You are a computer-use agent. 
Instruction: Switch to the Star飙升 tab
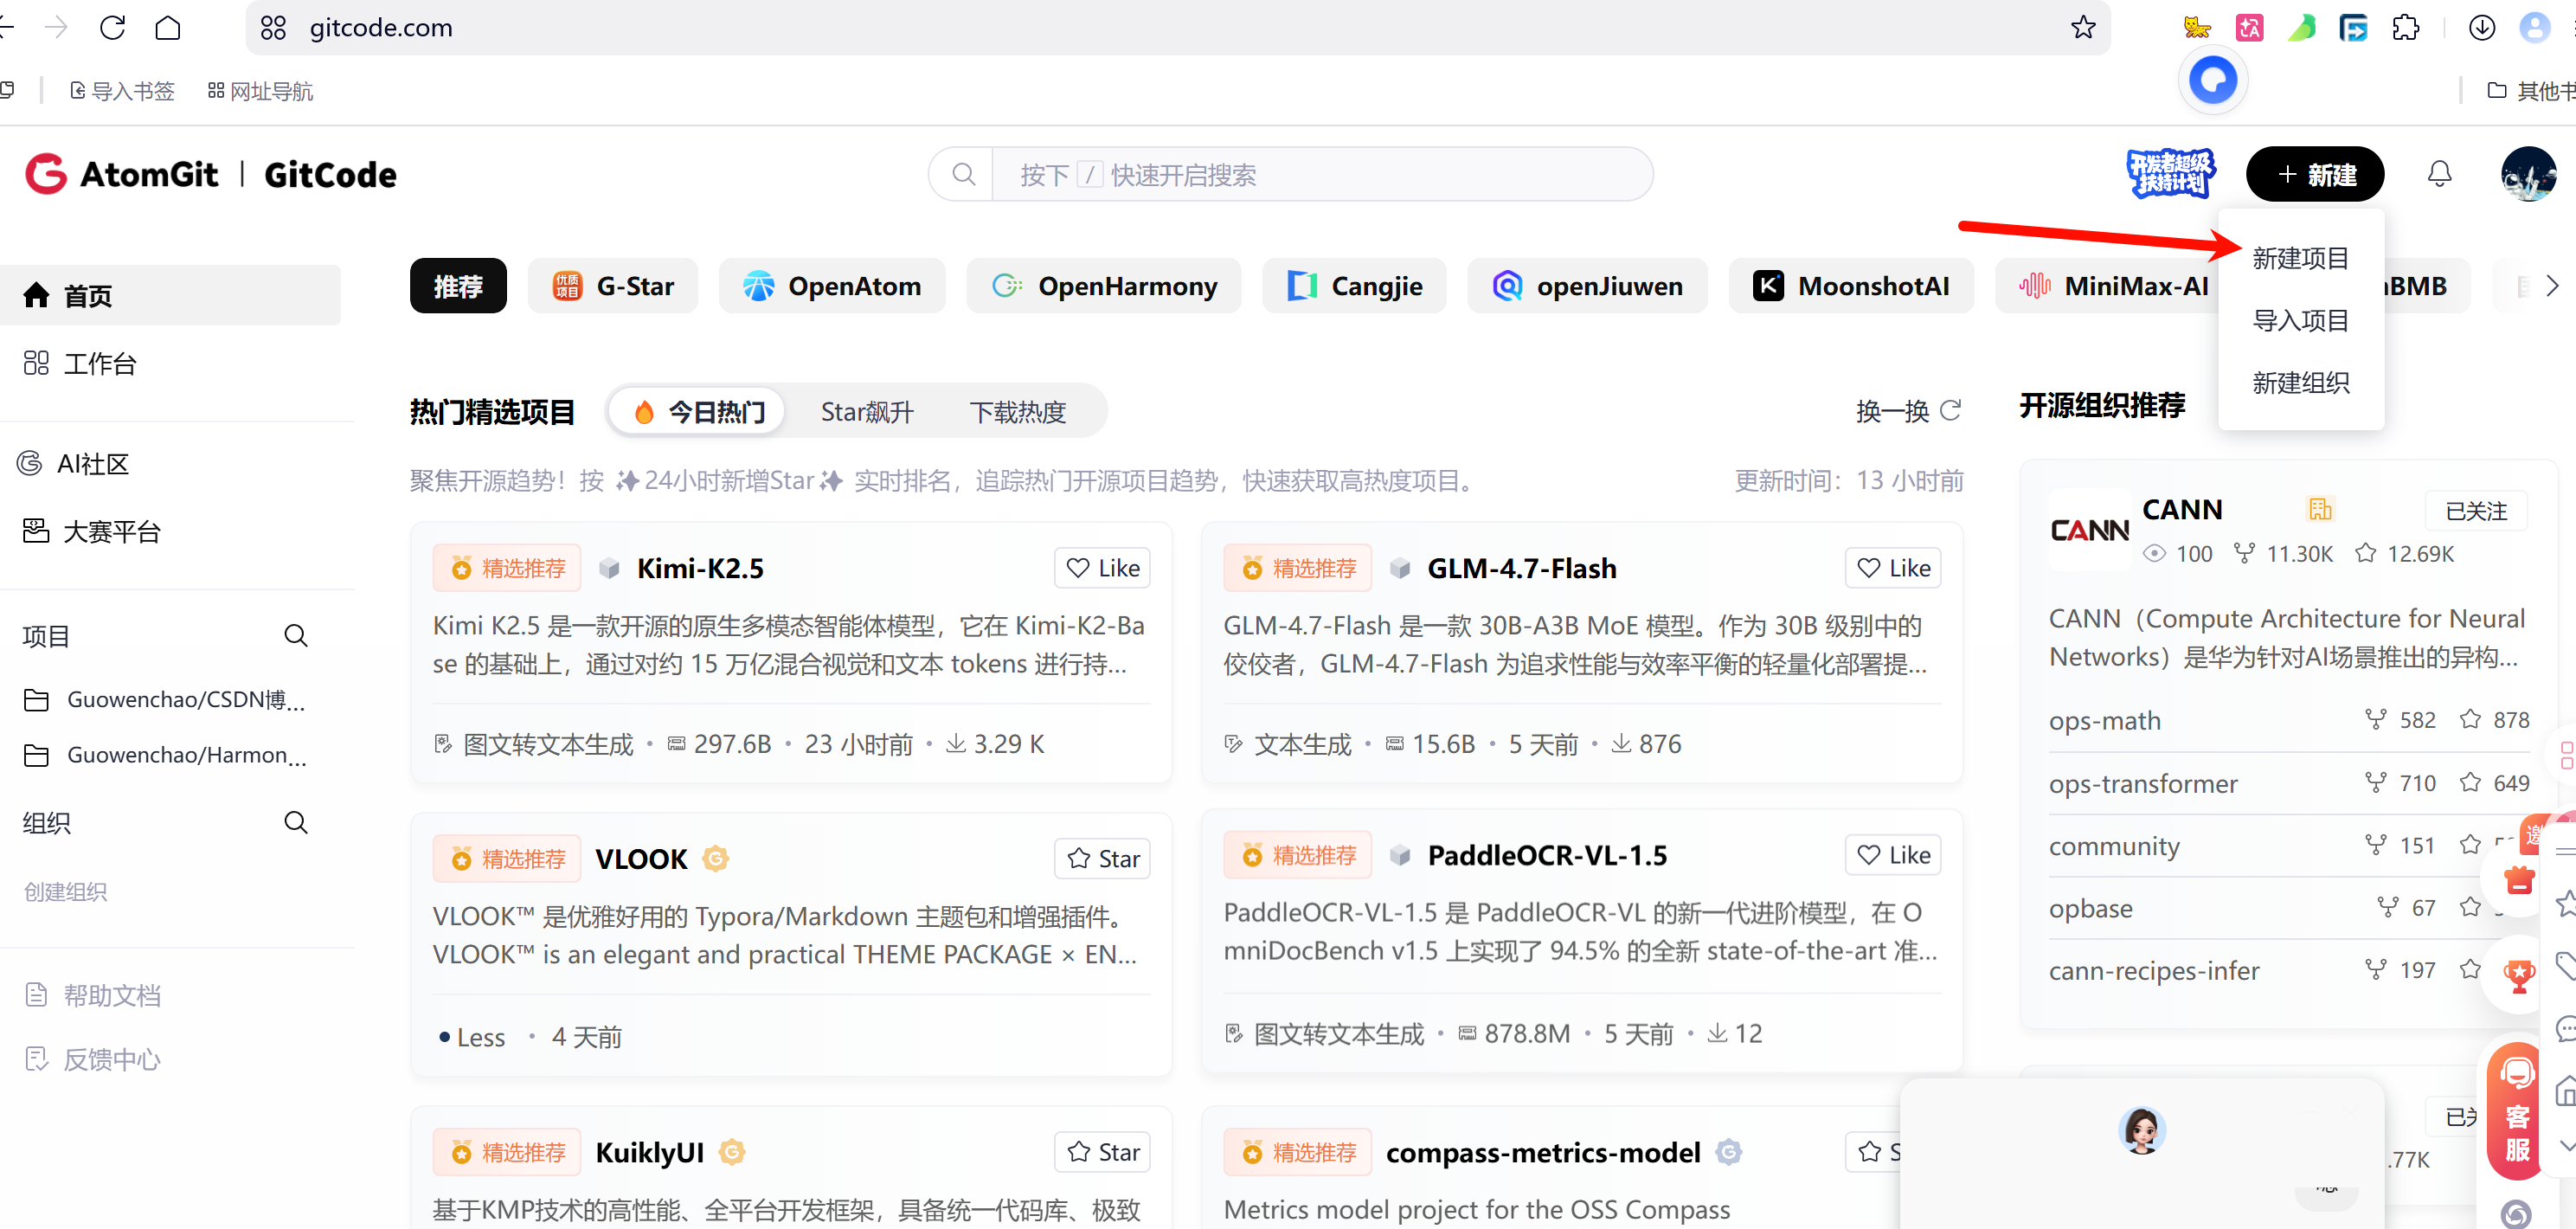(866, 411)
